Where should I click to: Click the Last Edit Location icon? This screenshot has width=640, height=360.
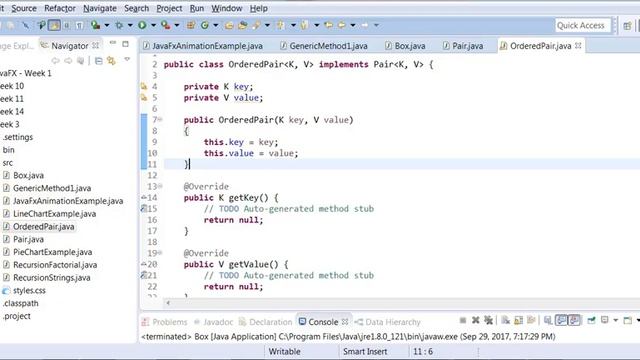328,25
